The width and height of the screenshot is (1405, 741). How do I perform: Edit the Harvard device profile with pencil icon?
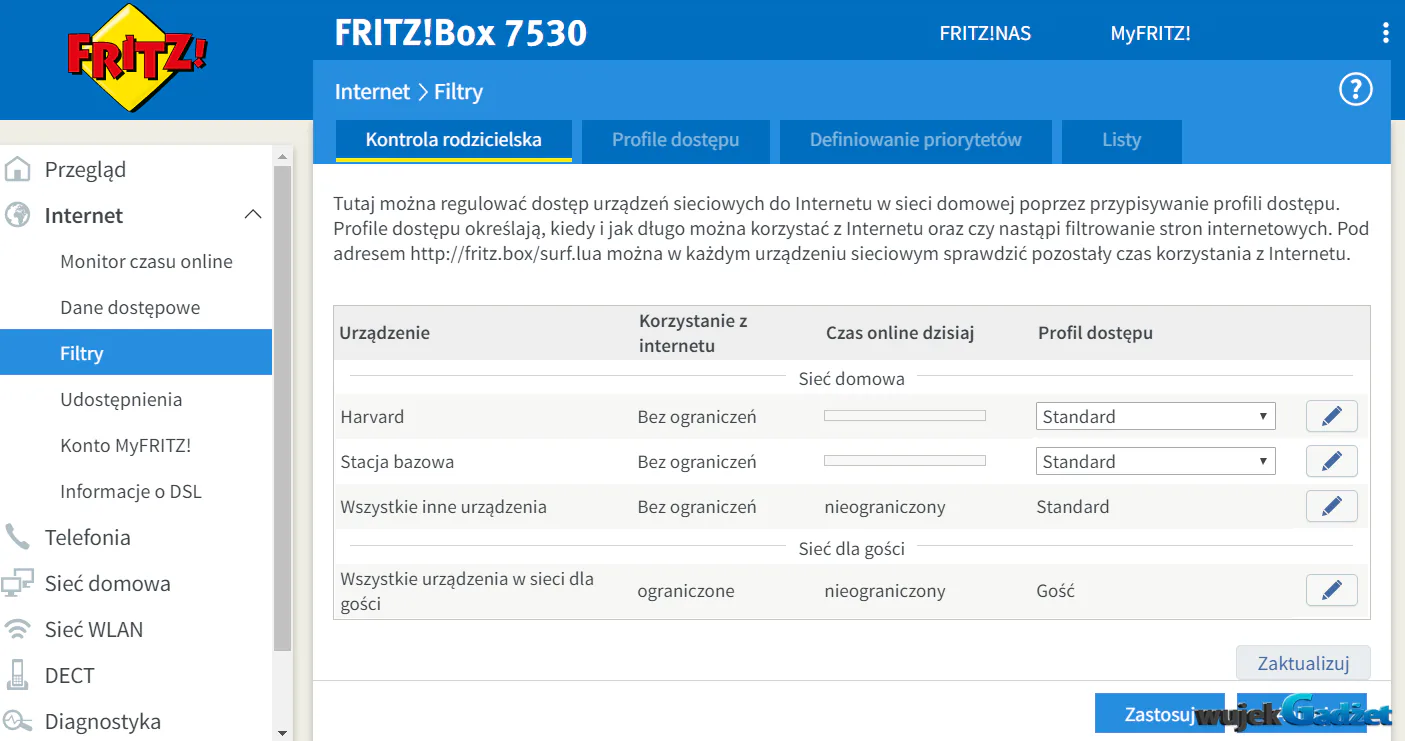1331,416
